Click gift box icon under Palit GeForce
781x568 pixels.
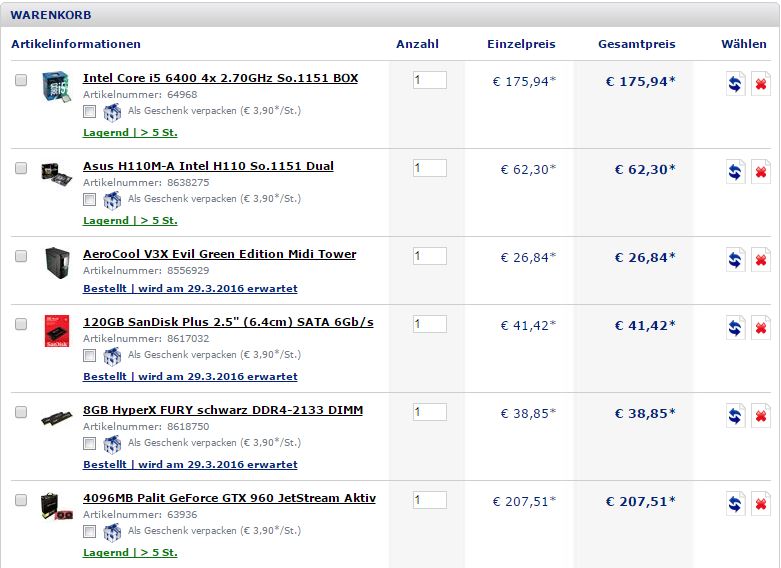tap(112, 532)
